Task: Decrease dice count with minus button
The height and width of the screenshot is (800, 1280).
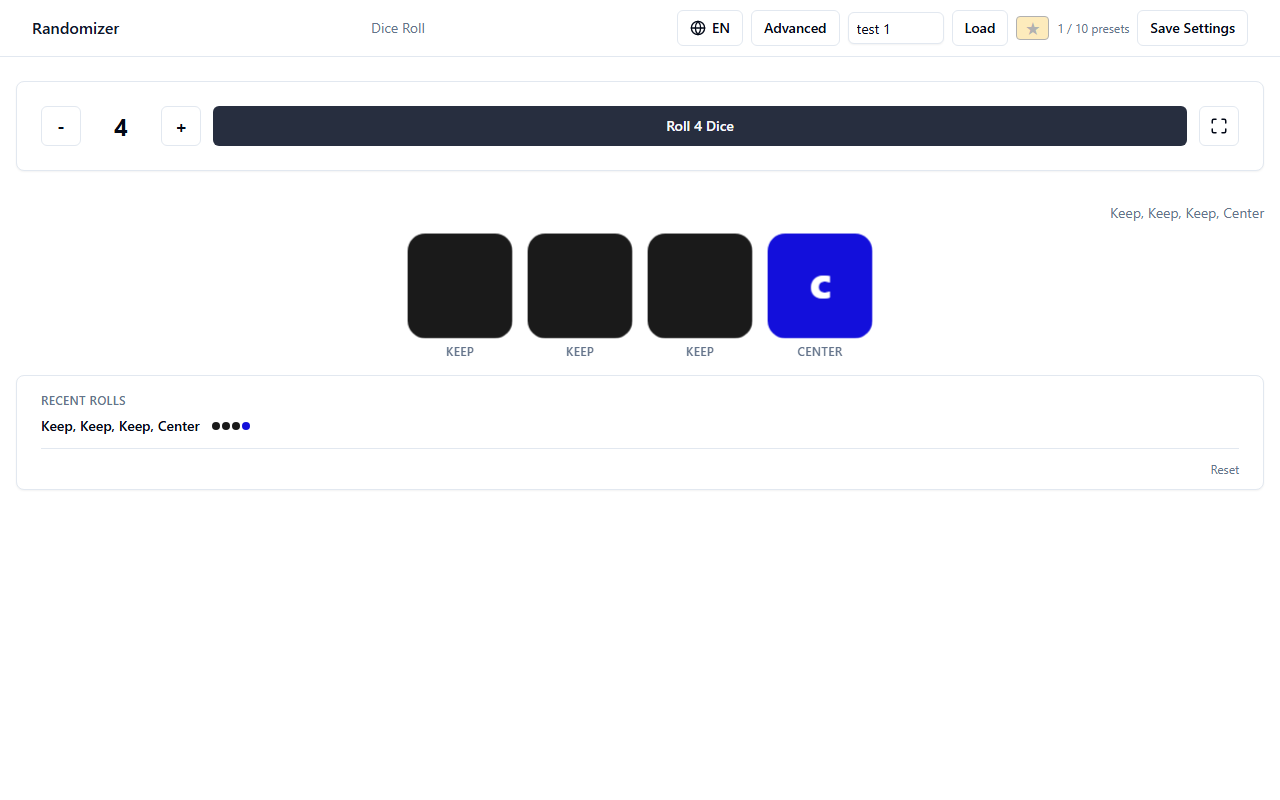Action: click(61, 126)
